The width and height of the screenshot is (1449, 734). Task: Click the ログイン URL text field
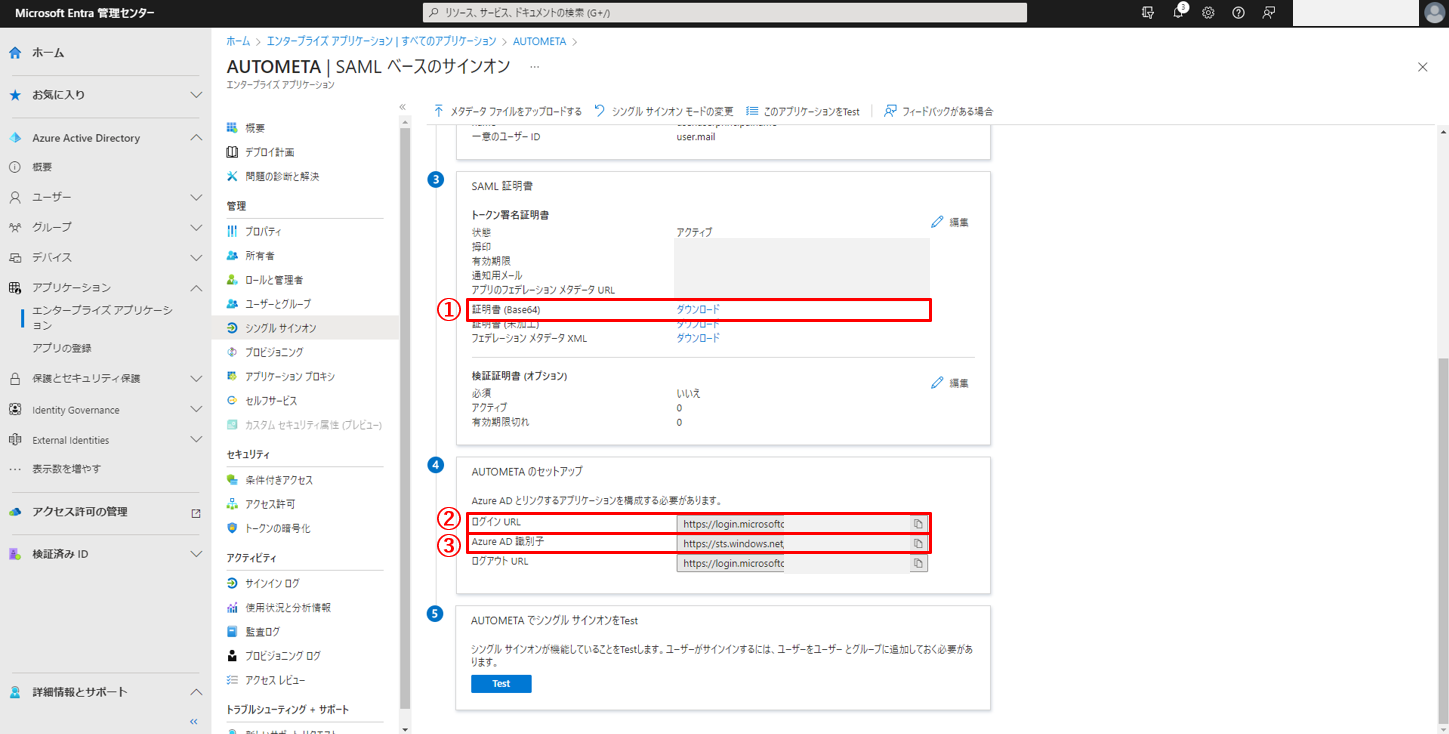(x=792, y=523)
